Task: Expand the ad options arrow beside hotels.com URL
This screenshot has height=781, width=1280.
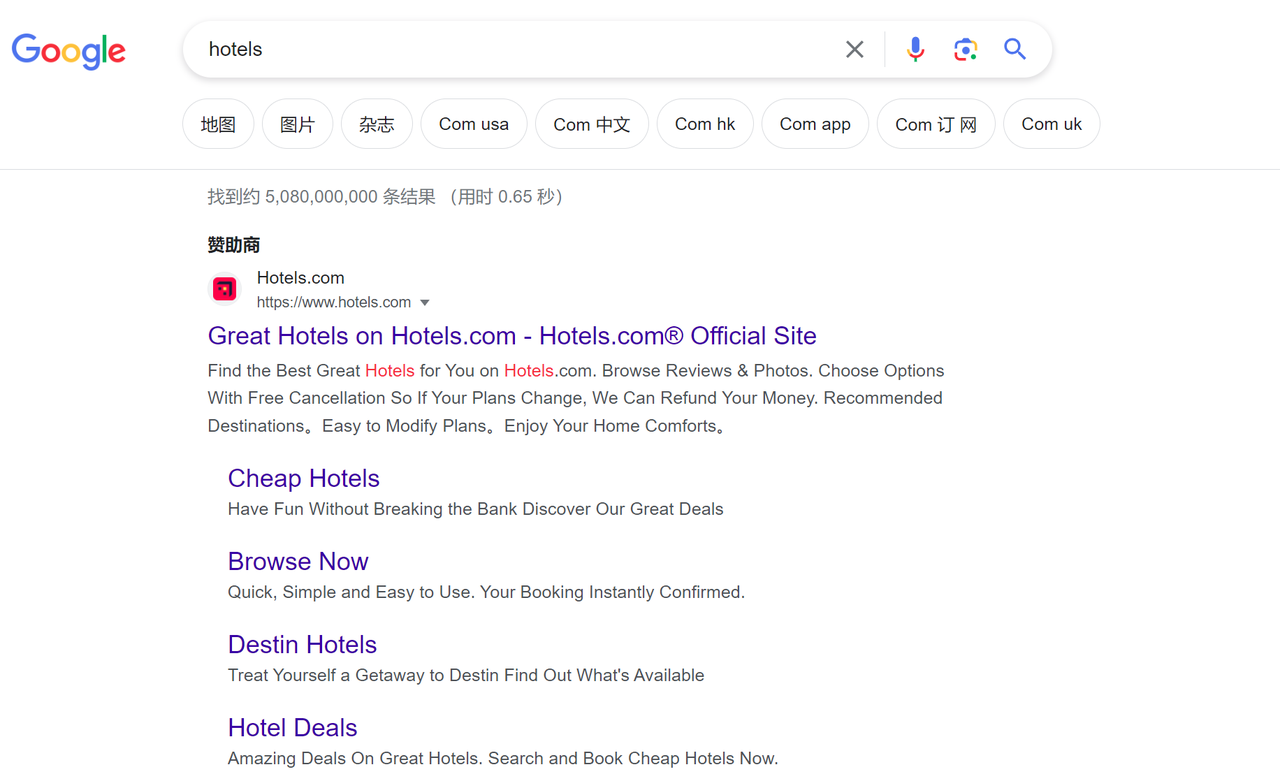Action: pyautogui.click(x=425, y=301)
